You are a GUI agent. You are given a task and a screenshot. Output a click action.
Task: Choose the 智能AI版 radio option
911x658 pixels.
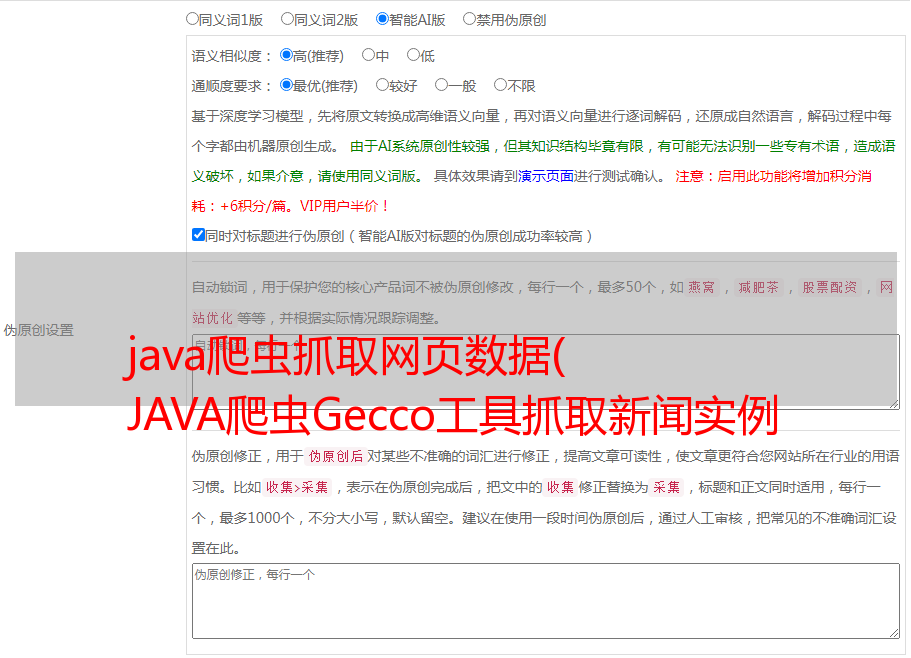click(382, 19)
